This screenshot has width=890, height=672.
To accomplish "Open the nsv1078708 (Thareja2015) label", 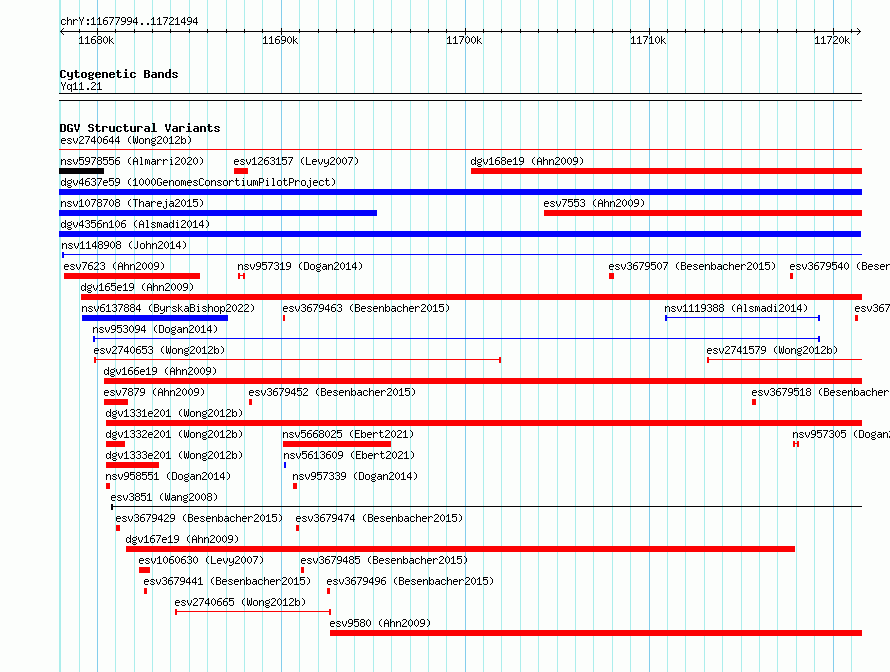I will 132,203.
